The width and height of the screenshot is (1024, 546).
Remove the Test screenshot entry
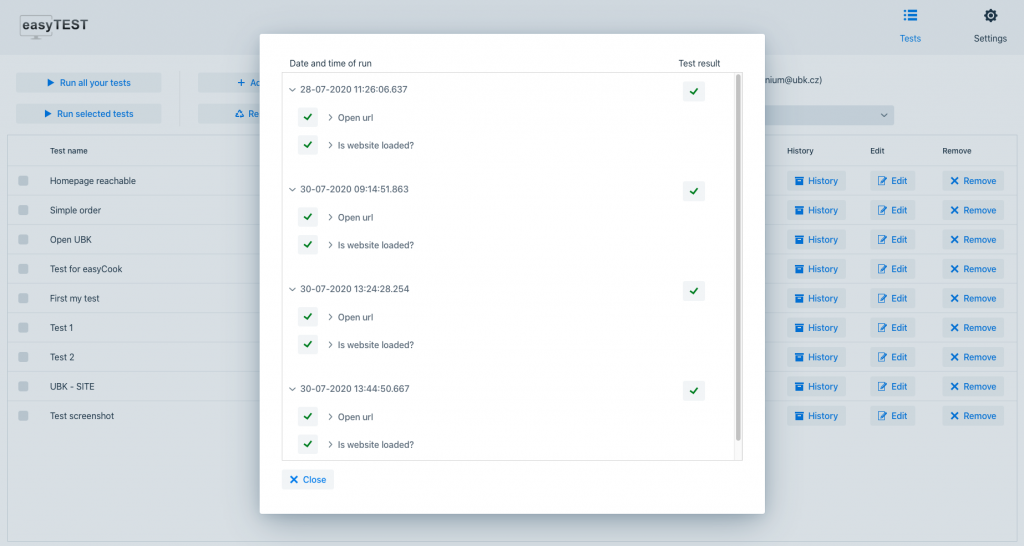[x=973, y=416]
